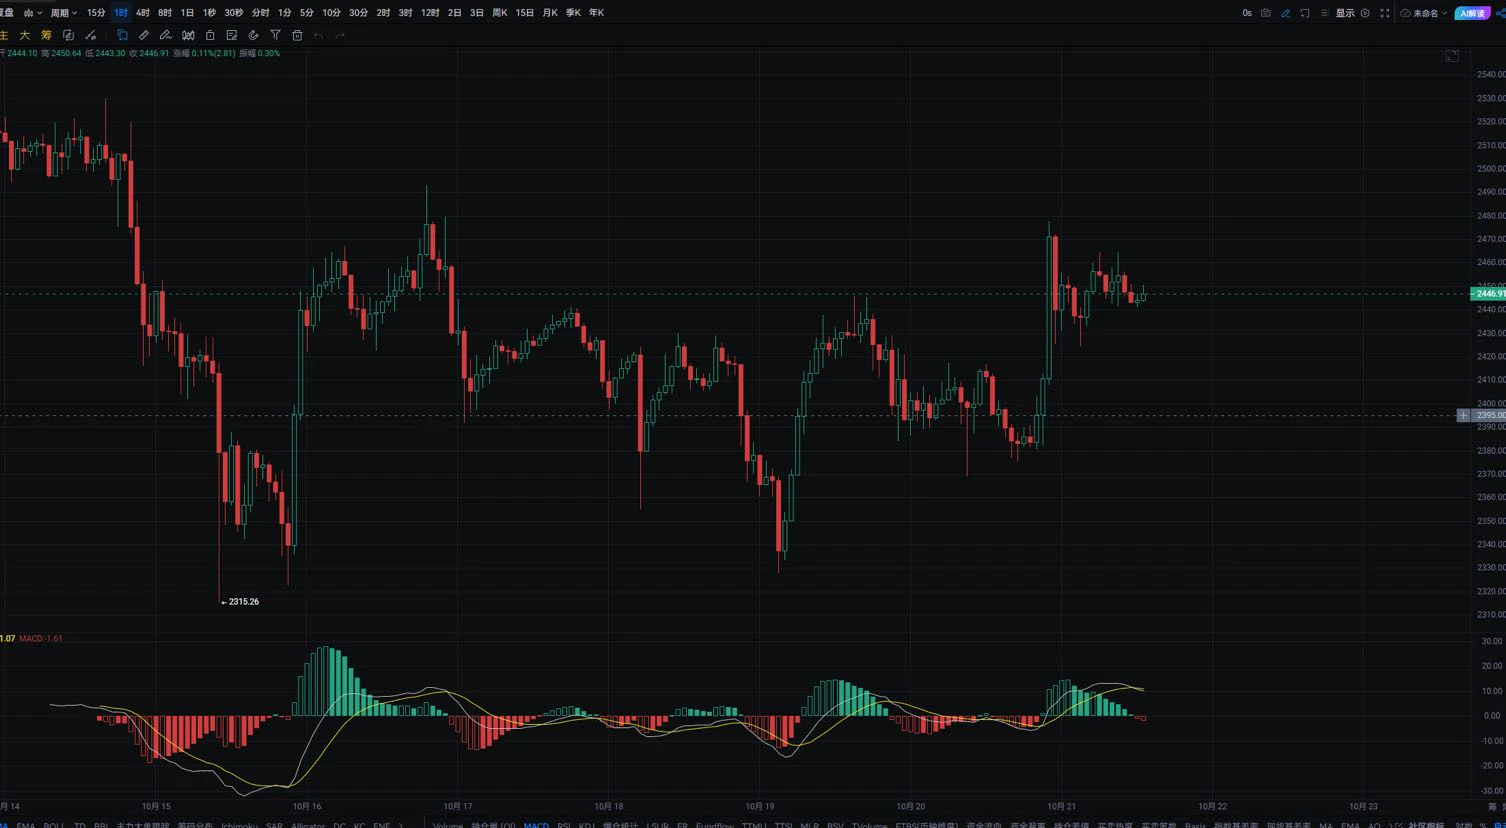Select the pencil brush drawing tool
Viewport: 1506px width, 828px height.
click(166, 35)
